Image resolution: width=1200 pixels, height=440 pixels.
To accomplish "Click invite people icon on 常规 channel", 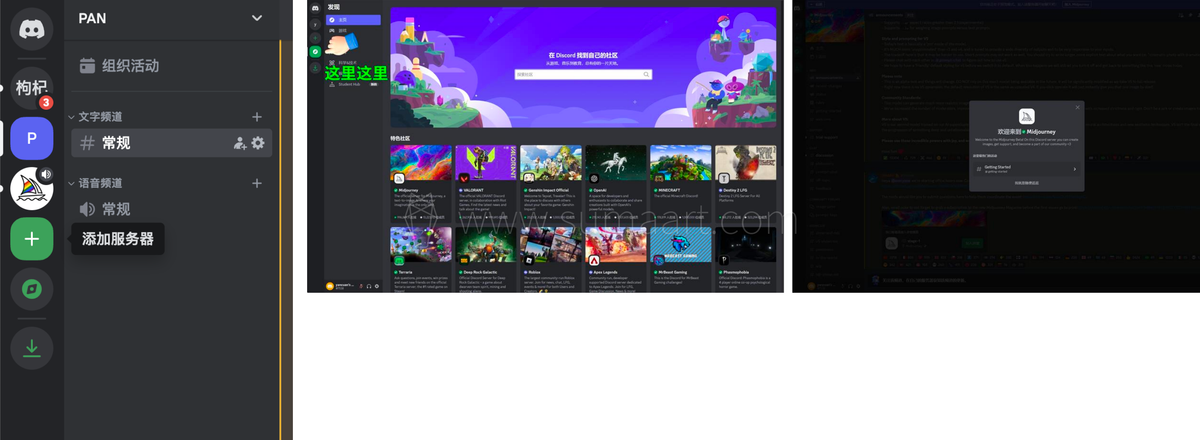I will (x=240, y=143).
